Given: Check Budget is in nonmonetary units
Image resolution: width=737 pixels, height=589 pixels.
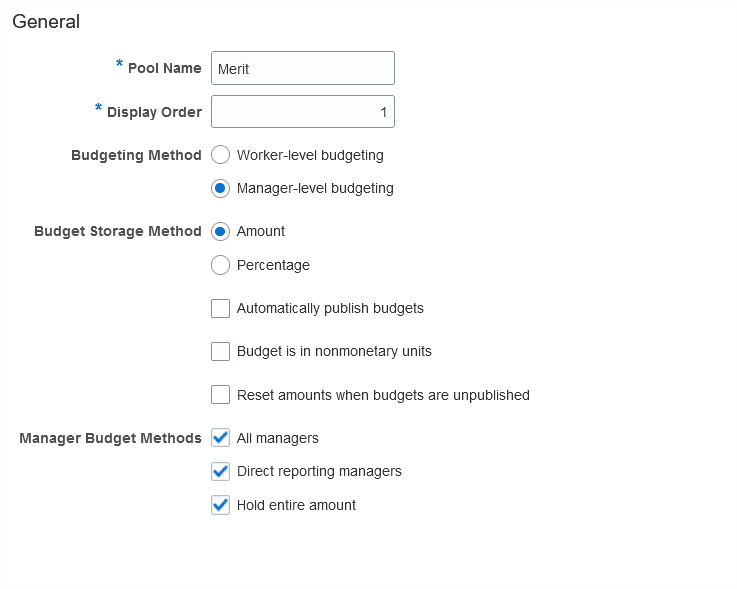Looking at the screenshot, I should [x=221, y=351].
